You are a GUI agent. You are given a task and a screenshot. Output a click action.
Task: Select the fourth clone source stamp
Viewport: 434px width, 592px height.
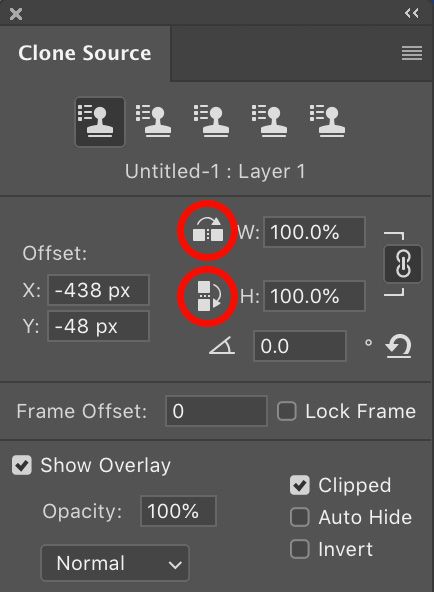(270, 122)
